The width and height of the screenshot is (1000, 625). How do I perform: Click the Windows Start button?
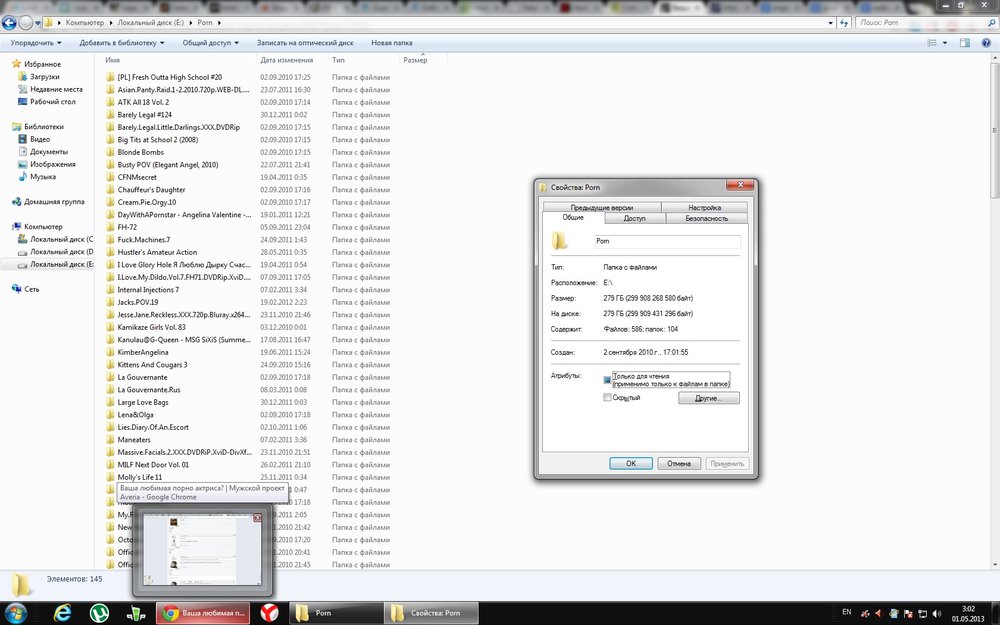tap(17, 612)
